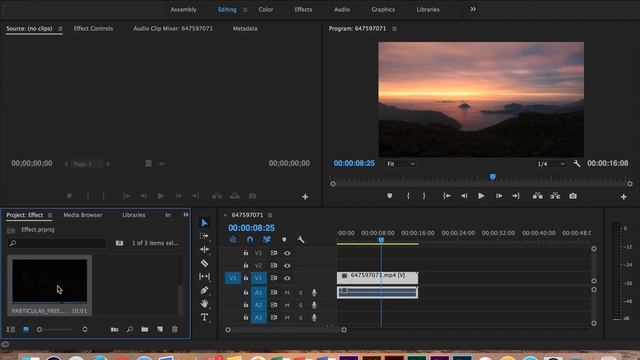The width and height of the screenshot is (640, 360).
Task: Open Program monitor settings wrench
Action: 577,164
